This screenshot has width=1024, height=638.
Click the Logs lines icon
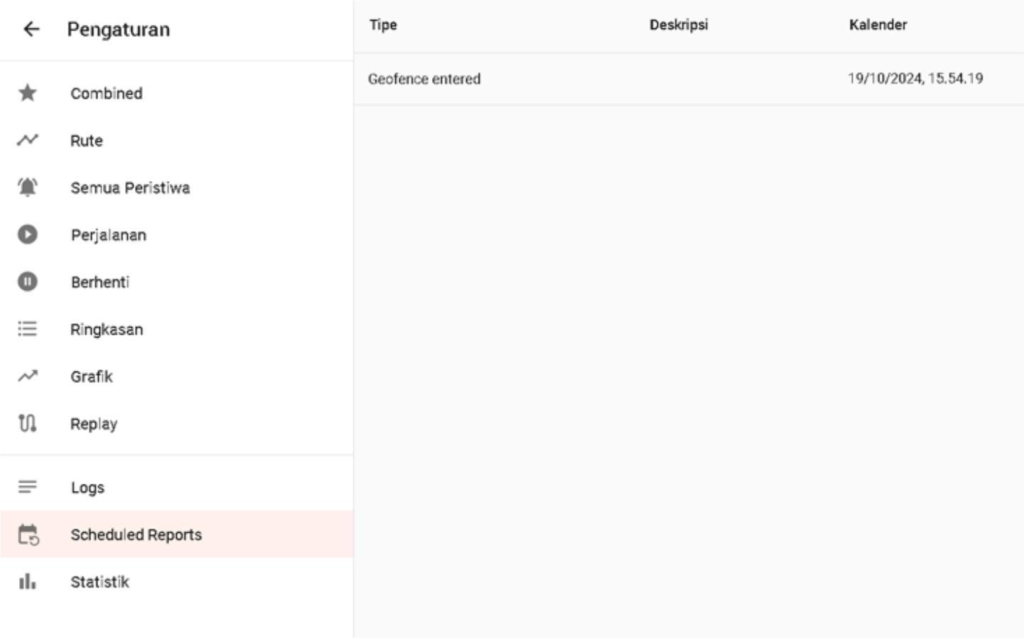click(x=28, y=487)
